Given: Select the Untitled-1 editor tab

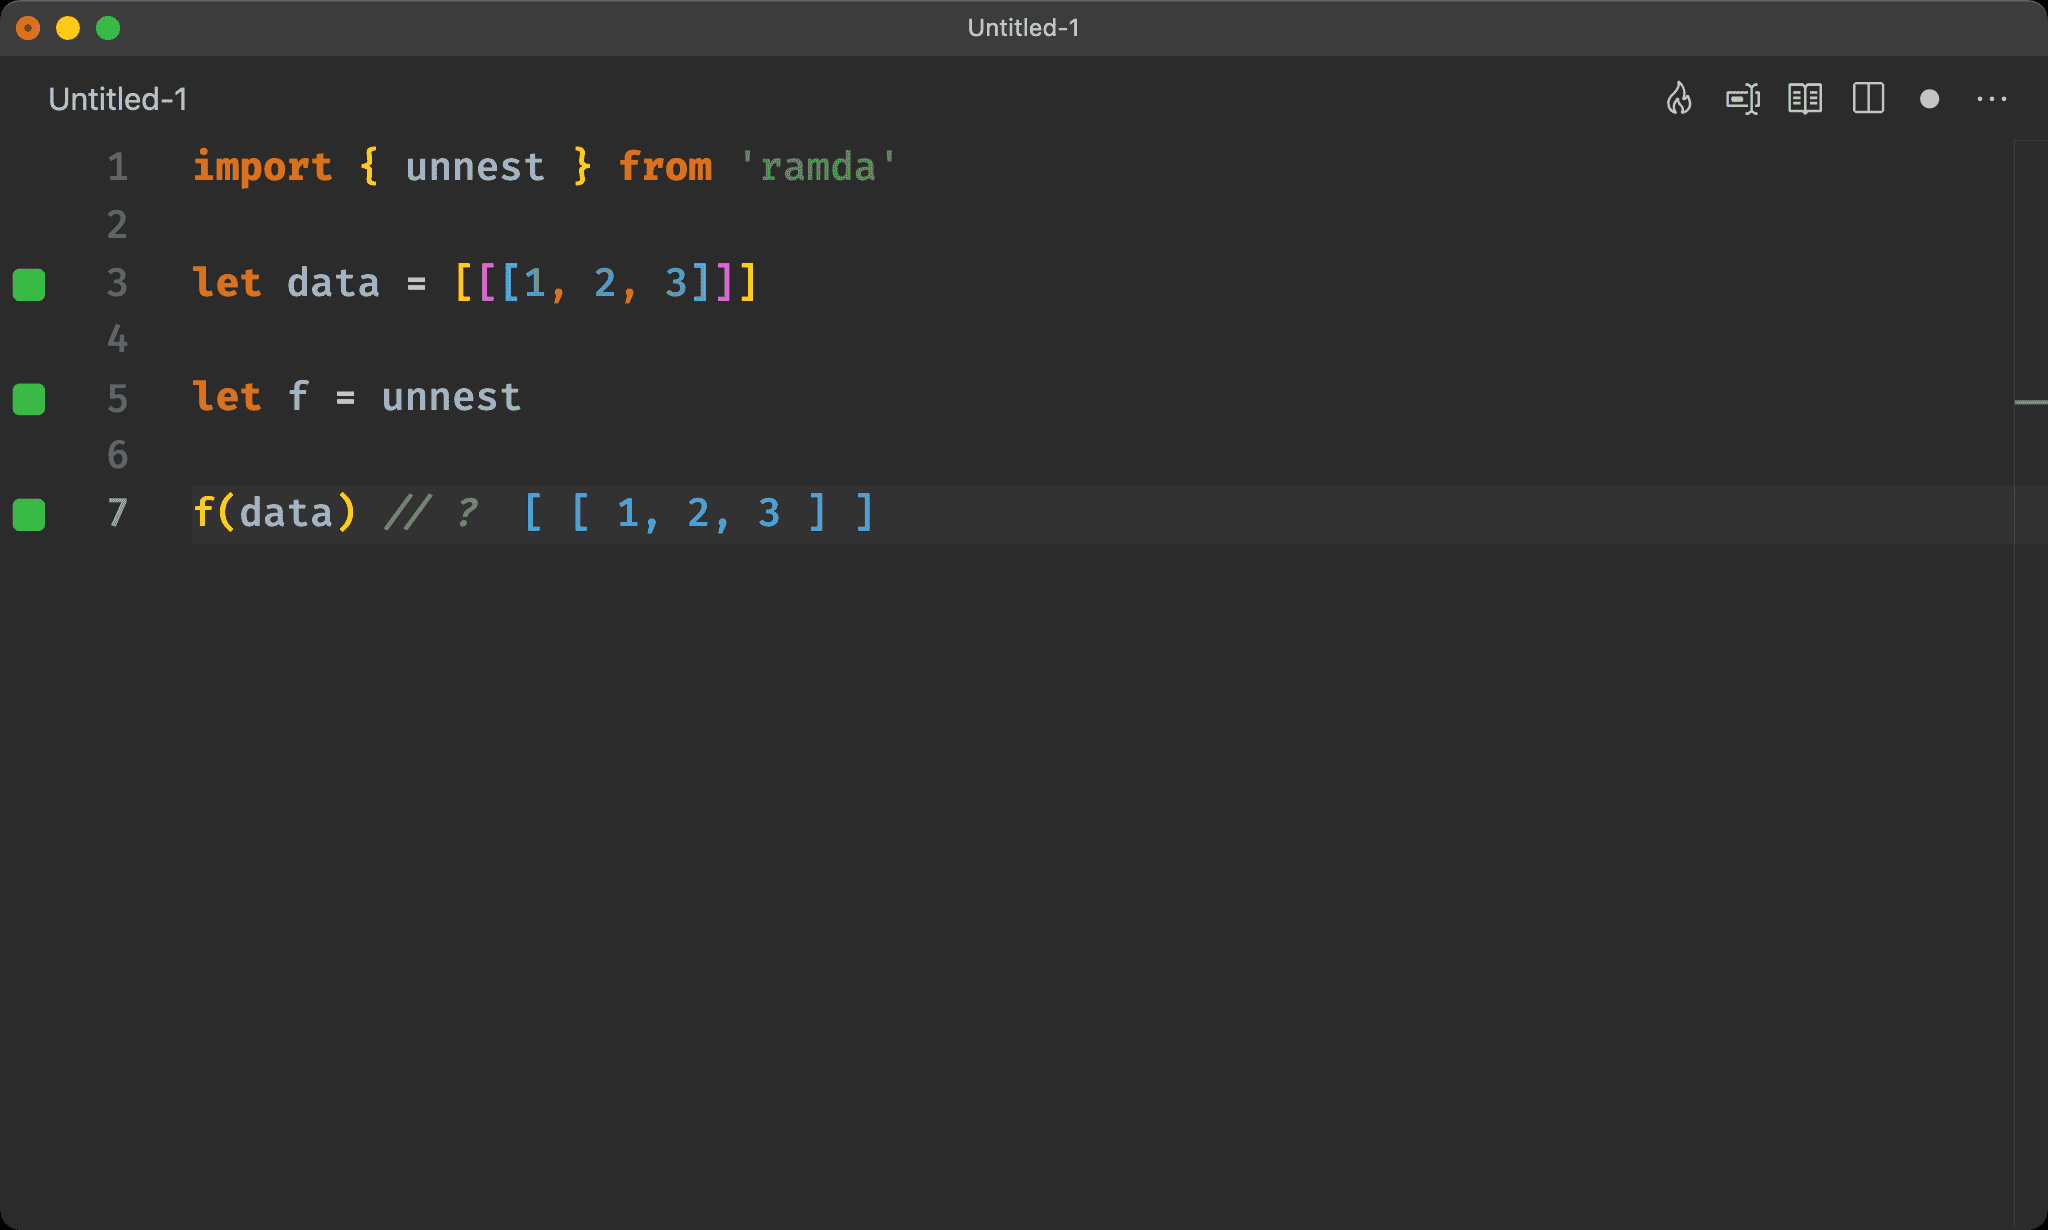Looking at the screenshot, I should pos(118,99).
